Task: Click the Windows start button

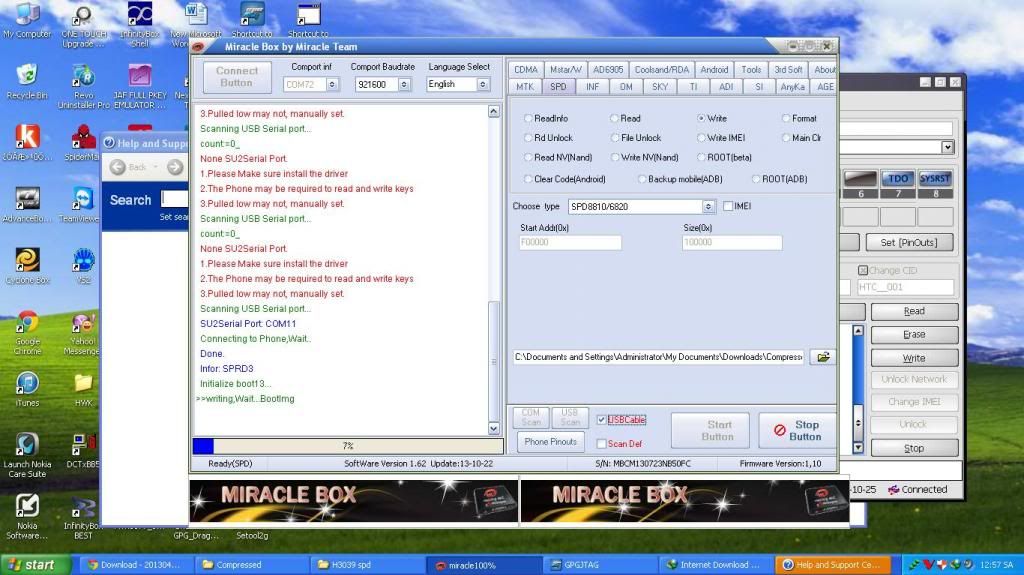Action: [x=36, y=565]
